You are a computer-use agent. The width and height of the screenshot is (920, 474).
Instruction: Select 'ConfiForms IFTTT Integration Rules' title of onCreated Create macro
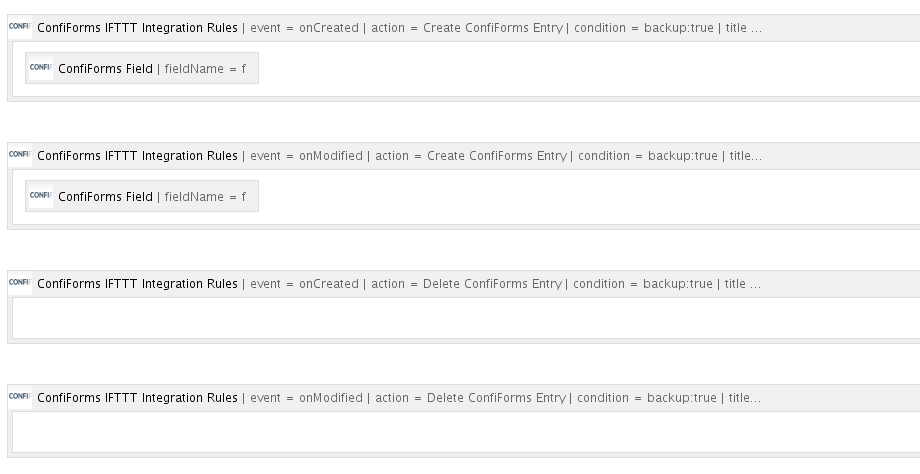(x=137, y=28)
